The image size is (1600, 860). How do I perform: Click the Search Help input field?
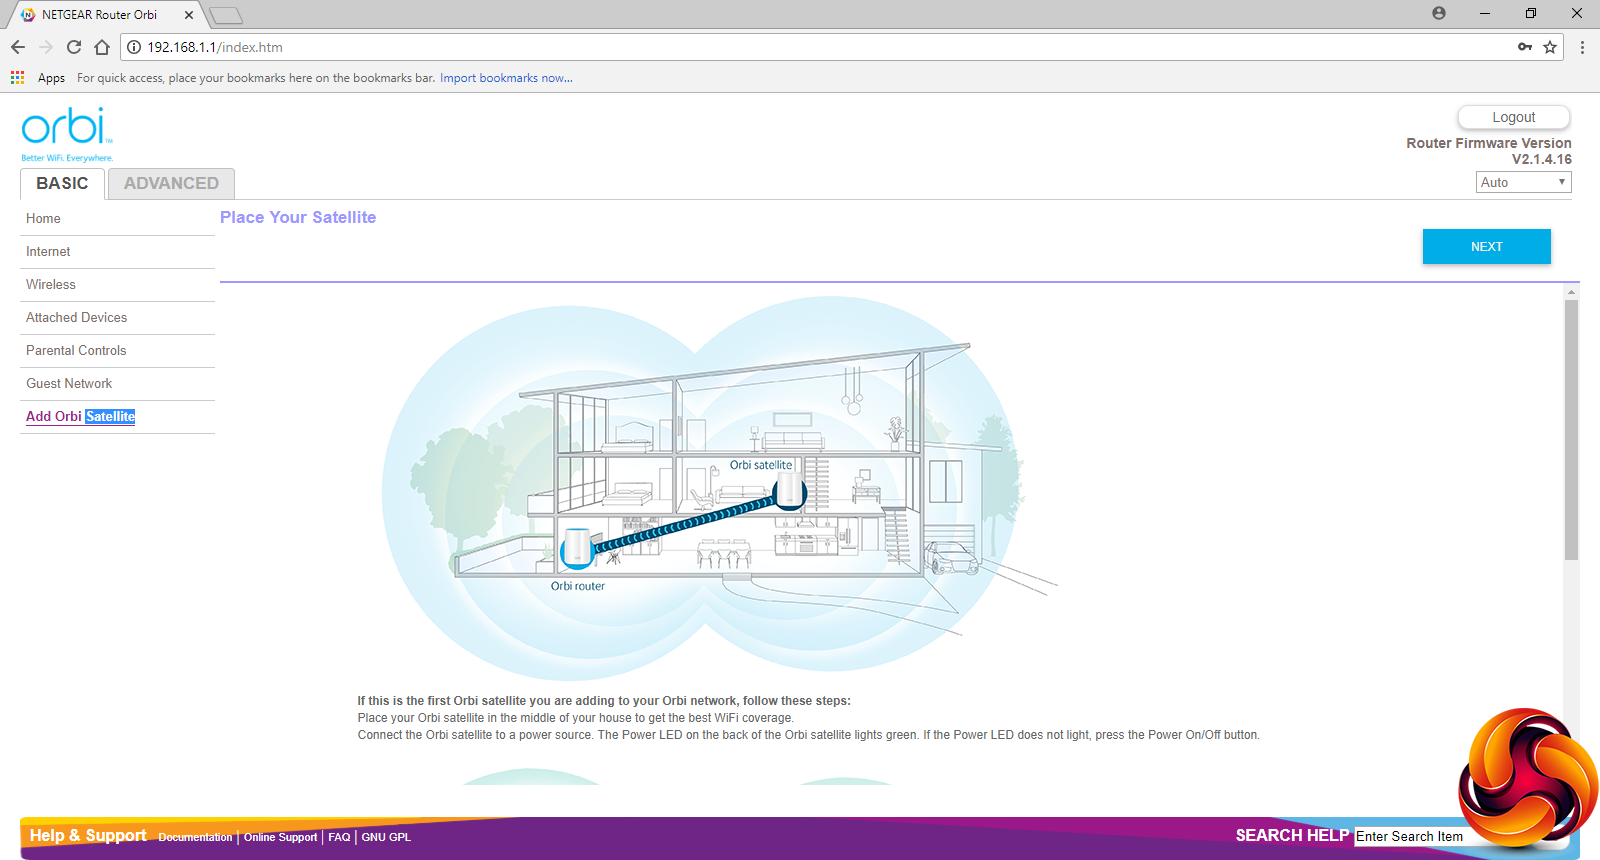pyautogui.click(x=1410, y=836)
